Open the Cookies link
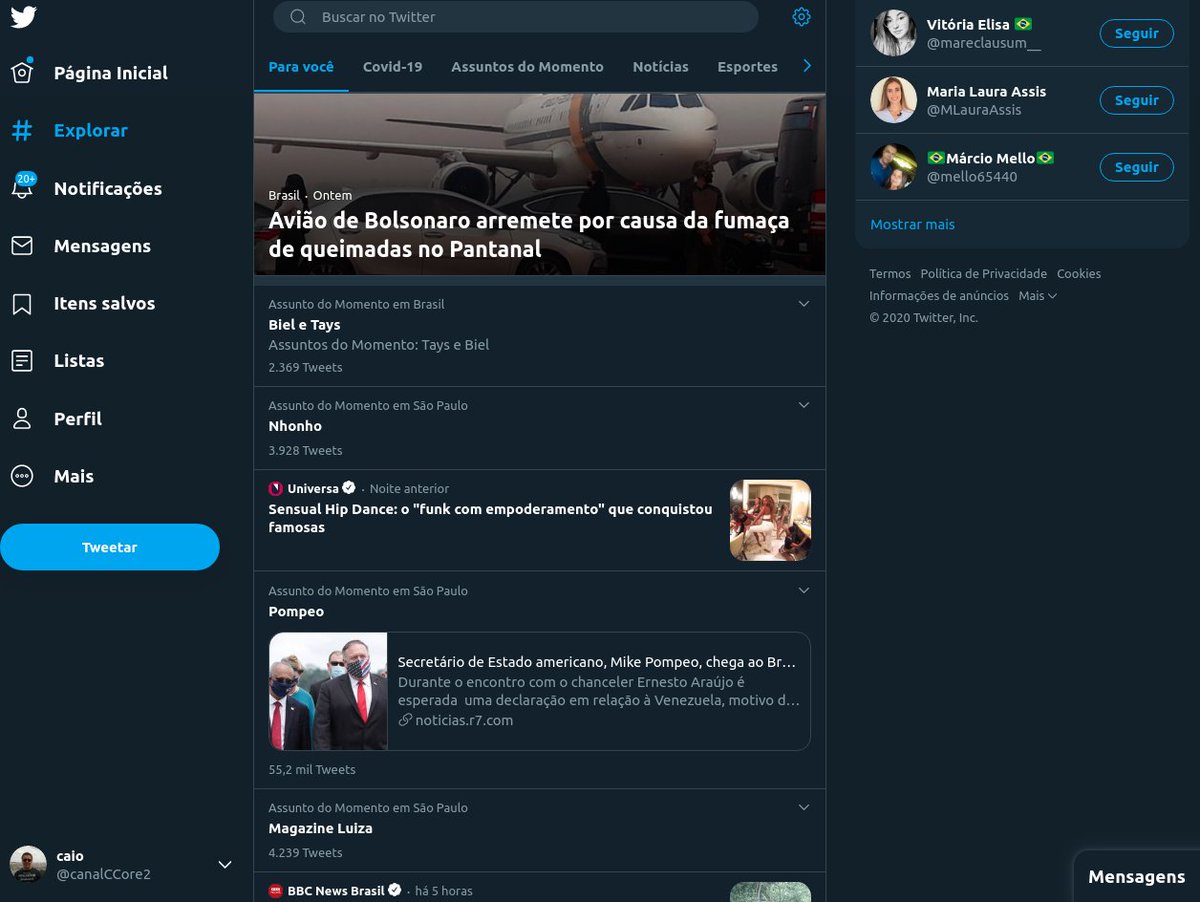1200x902 pixels. 1078,273
